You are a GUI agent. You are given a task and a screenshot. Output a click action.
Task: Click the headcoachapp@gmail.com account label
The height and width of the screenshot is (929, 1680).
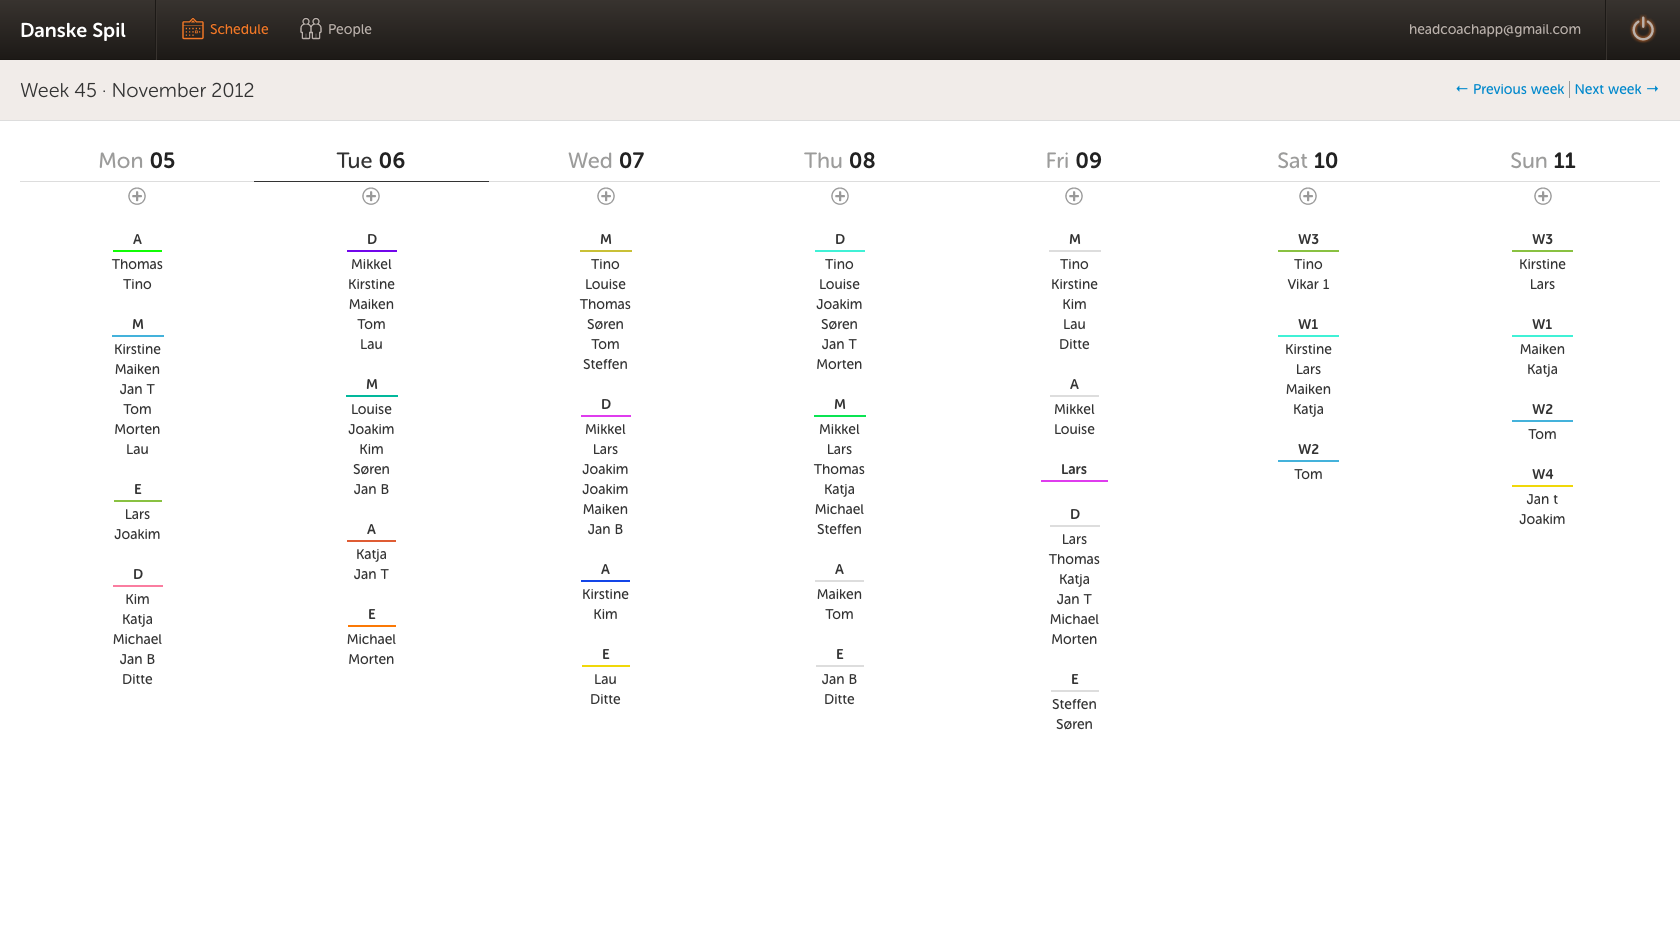point(1495,29)
